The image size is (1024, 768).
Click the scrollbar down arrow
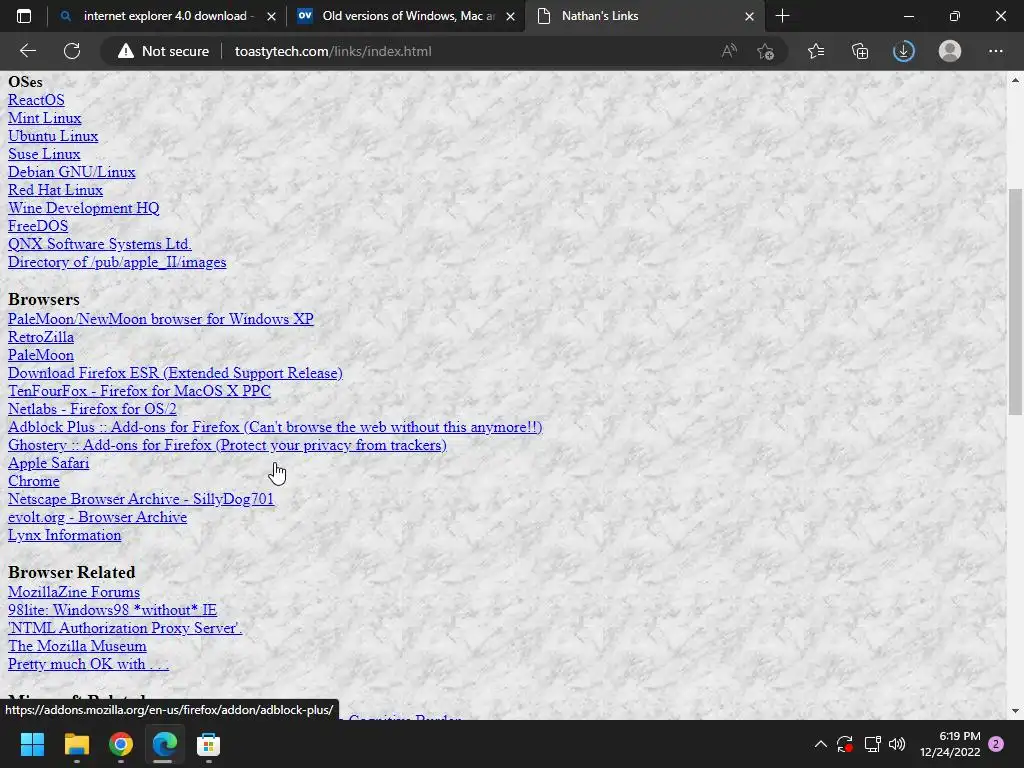pyautogui.click(x=1015, y=711)
